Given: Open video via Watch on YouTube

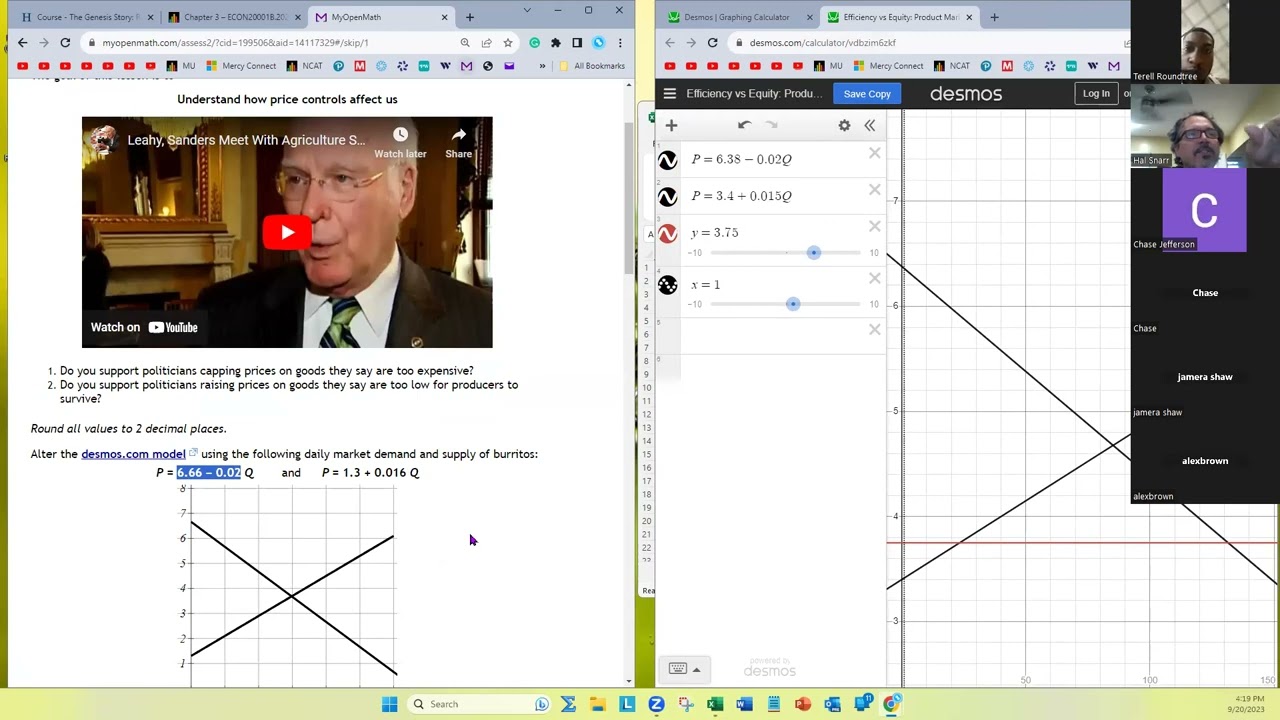Looking at the screenshot, I should pos(144,327).
